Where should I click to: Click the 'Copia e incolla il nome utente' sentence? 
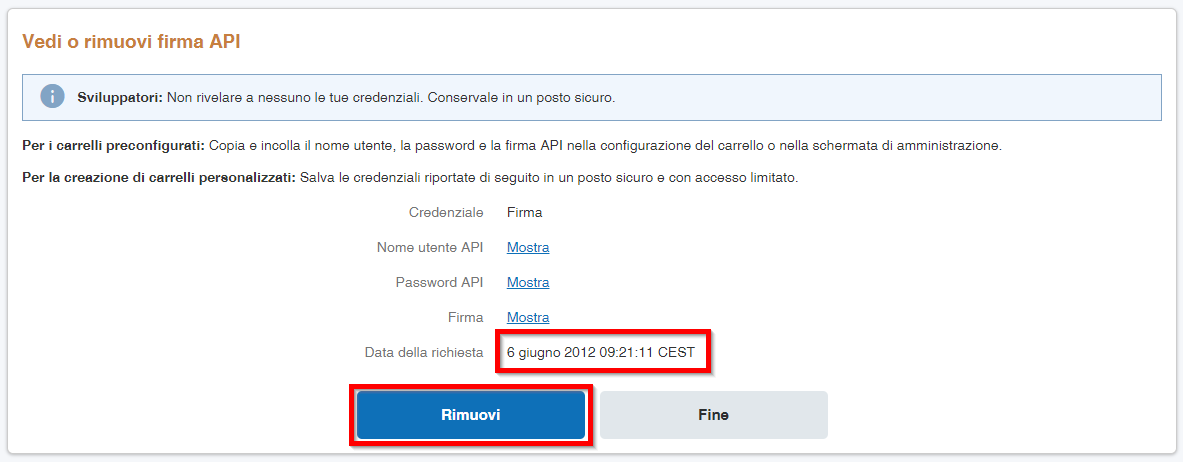click(x=605, y=146)
